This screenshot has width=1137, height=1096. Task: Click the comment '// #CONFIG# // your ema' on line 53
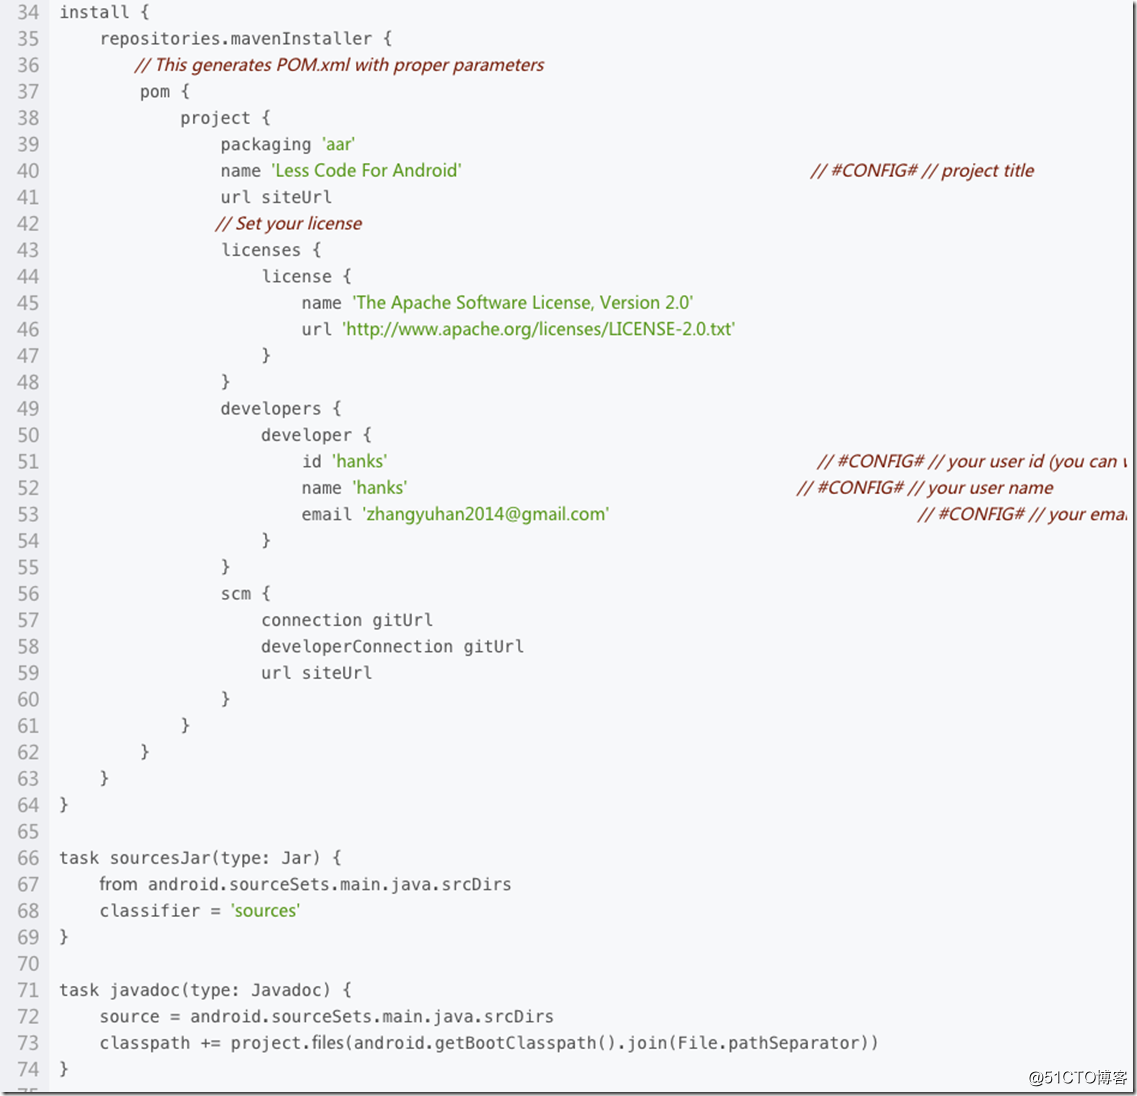coord(1022,514)
